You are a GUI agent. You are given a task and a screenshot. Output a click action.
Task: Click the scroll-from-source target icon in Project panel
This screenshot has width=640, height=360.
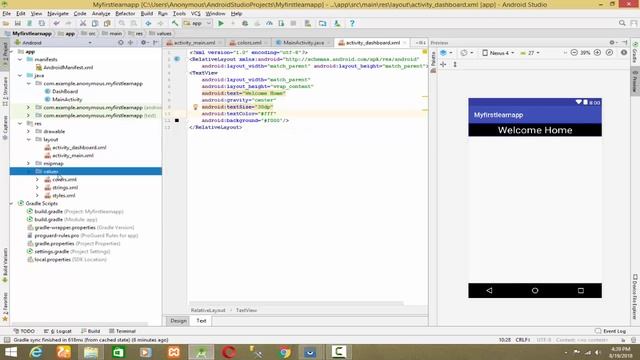point(120,42)
